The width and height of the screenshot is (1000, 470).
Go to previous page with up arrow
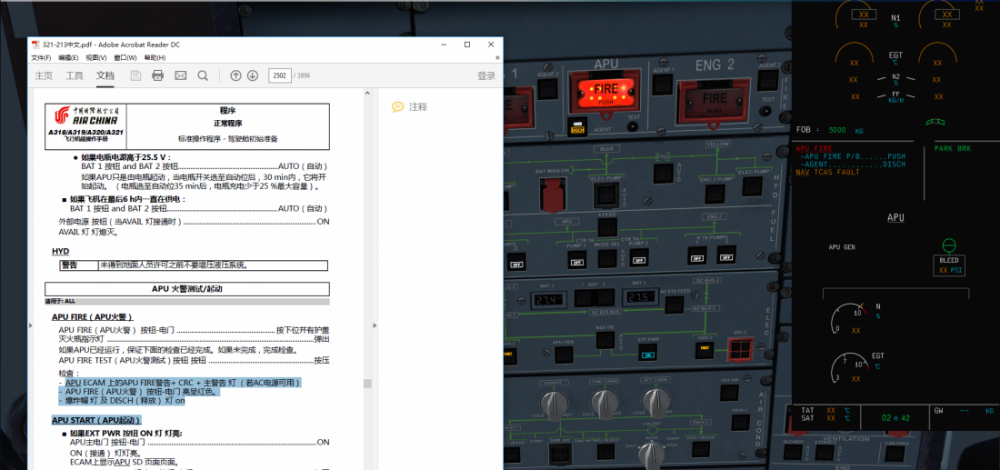pyautogui.click(x=236, y=75)
